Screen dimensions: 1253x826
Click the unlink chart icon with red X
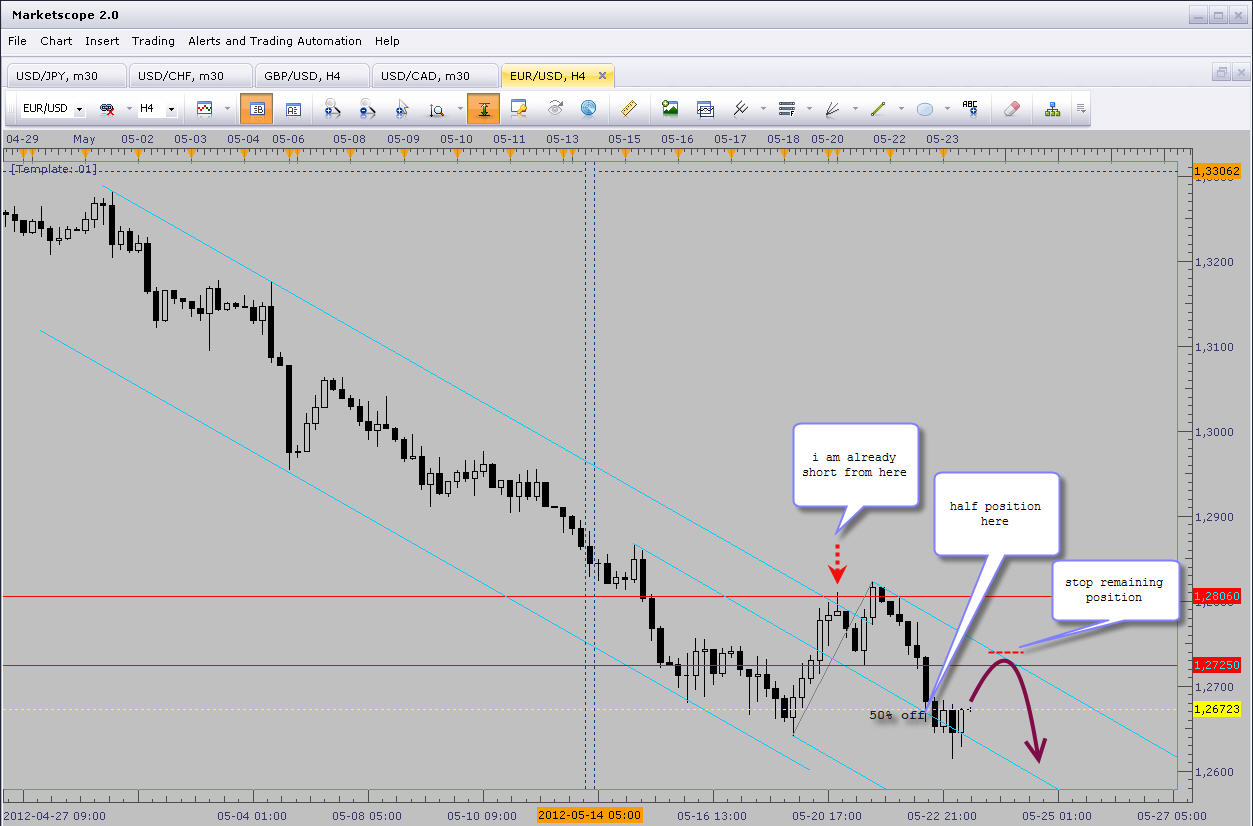(x=107, y=108)
